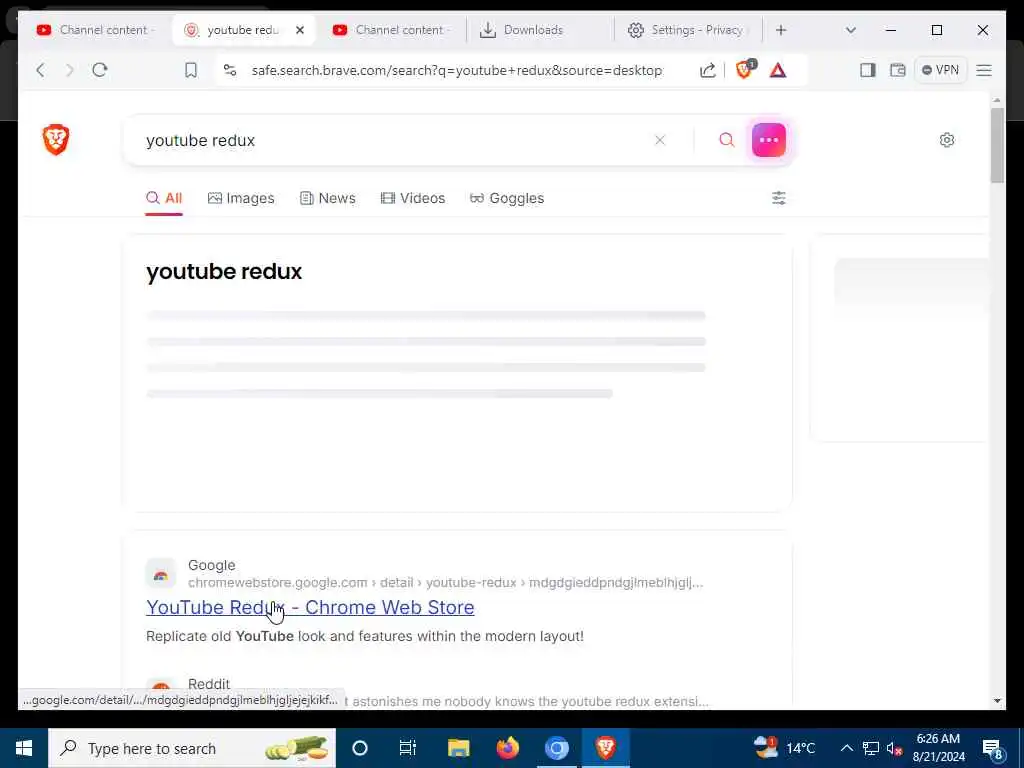Clear the search query with X
Viewport: 1024px width, 768px height.
660,140
